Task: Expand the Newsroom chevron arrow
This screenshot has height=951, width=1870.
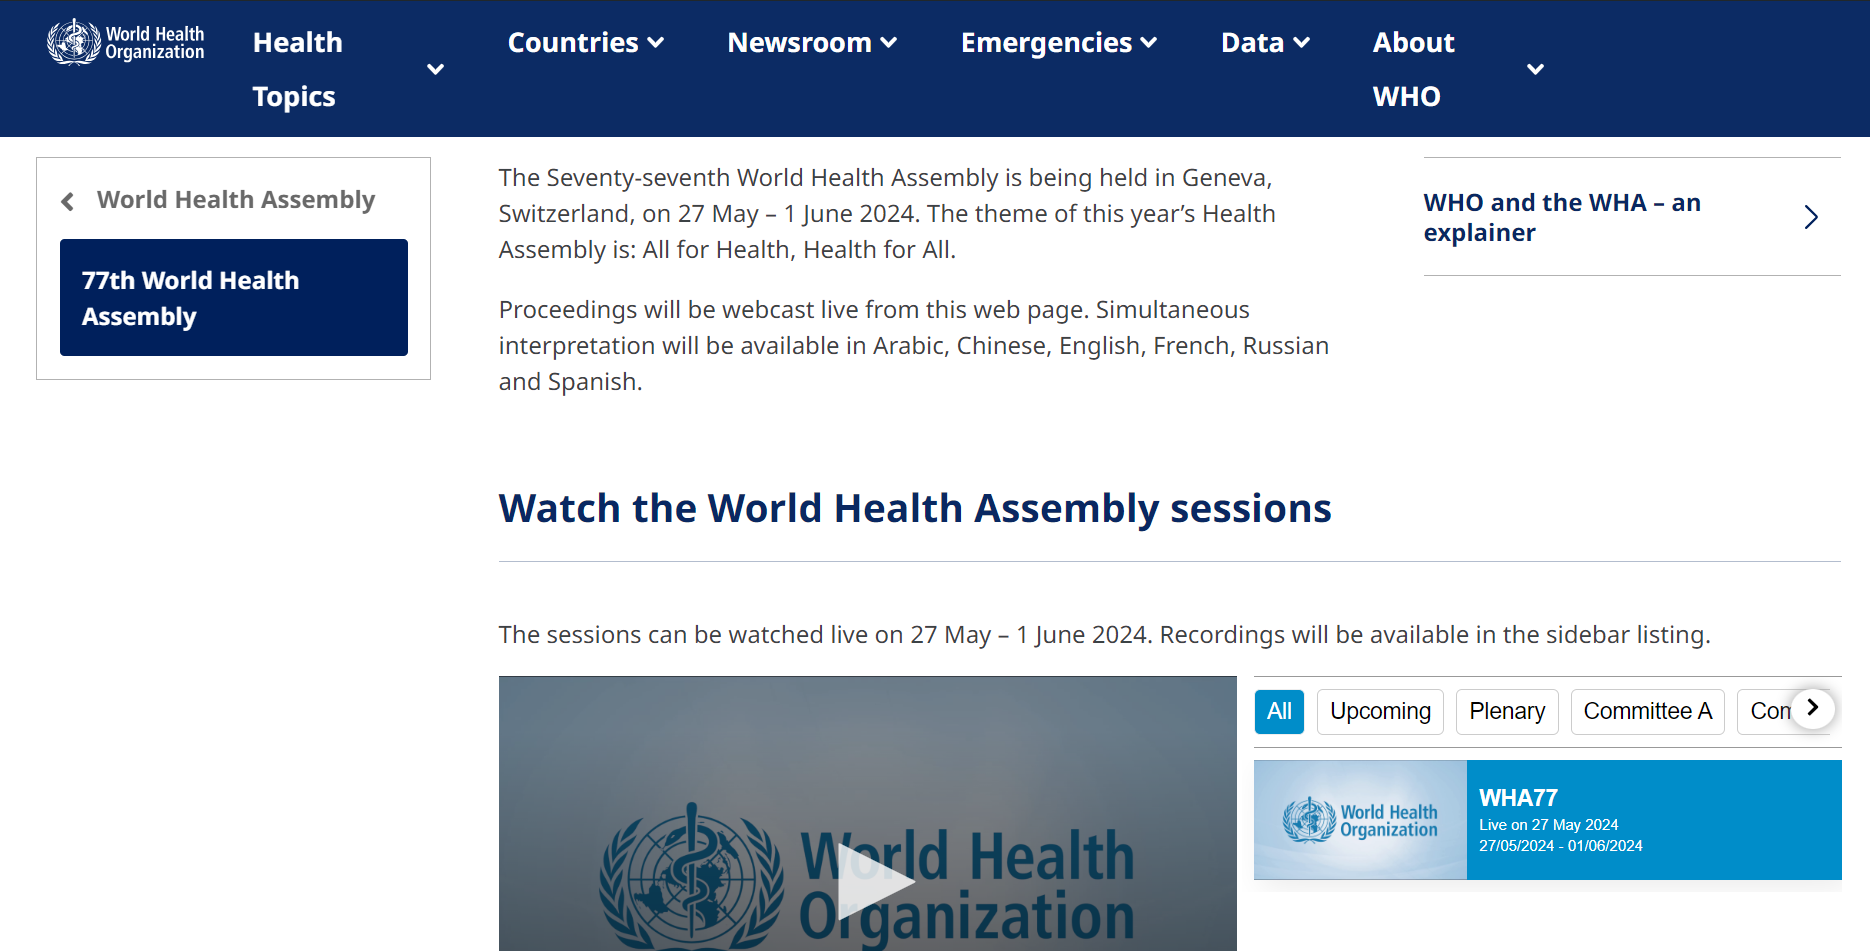Action: tap(889, 42)
